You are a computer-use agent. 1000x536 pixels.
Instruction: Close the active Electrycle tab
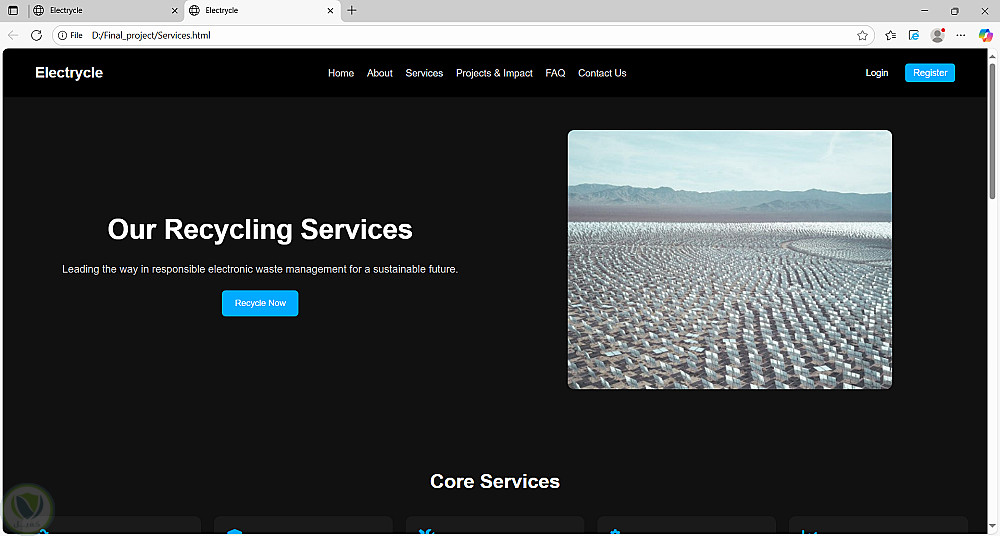coord(330,10)
